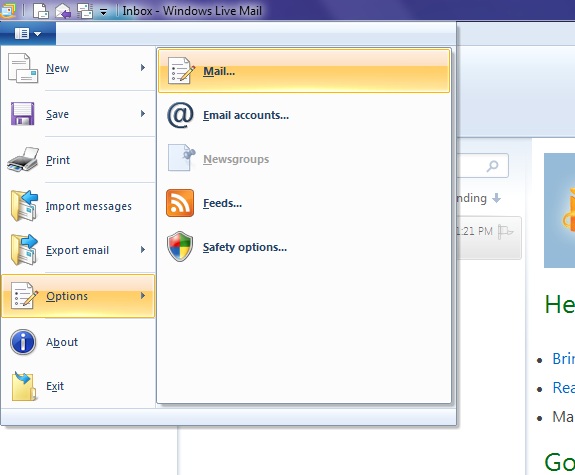Click the New mail message quick-access icon
Image resolution: width=575 pixels, height=475 pixels.
(x=41, y=11)
